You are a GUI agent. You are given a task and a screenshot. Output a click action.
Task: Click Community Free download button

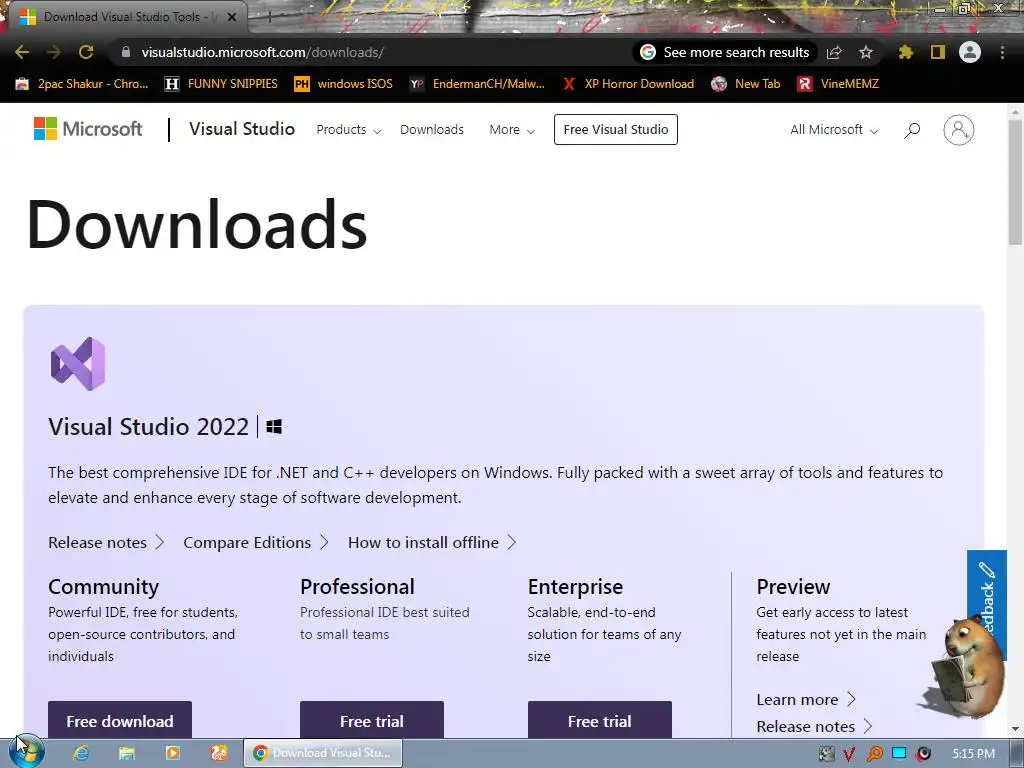[120, 720]
